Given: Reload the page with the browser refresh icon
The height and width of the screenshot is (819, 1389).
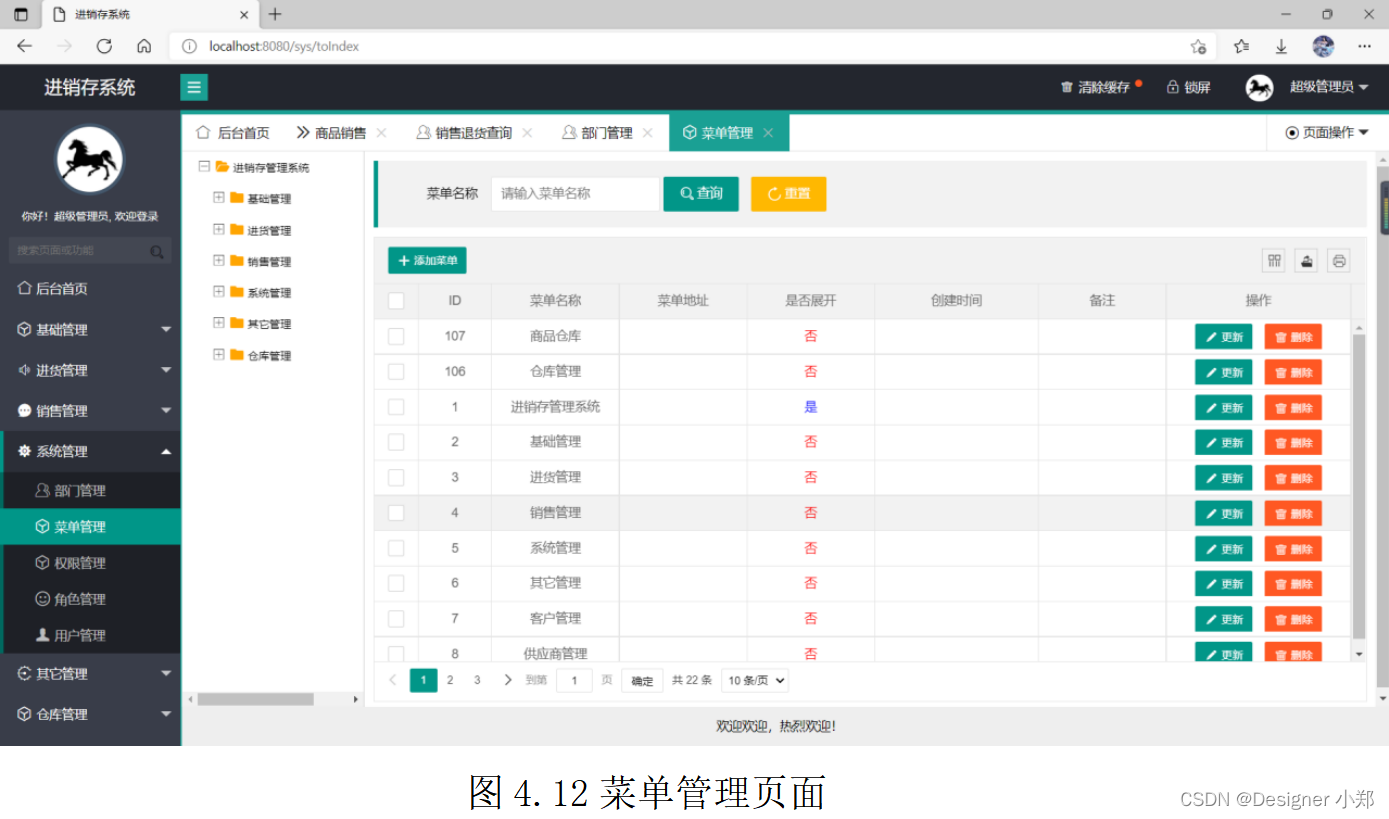Looking at the screenshot, I should [x=104, y=46].
